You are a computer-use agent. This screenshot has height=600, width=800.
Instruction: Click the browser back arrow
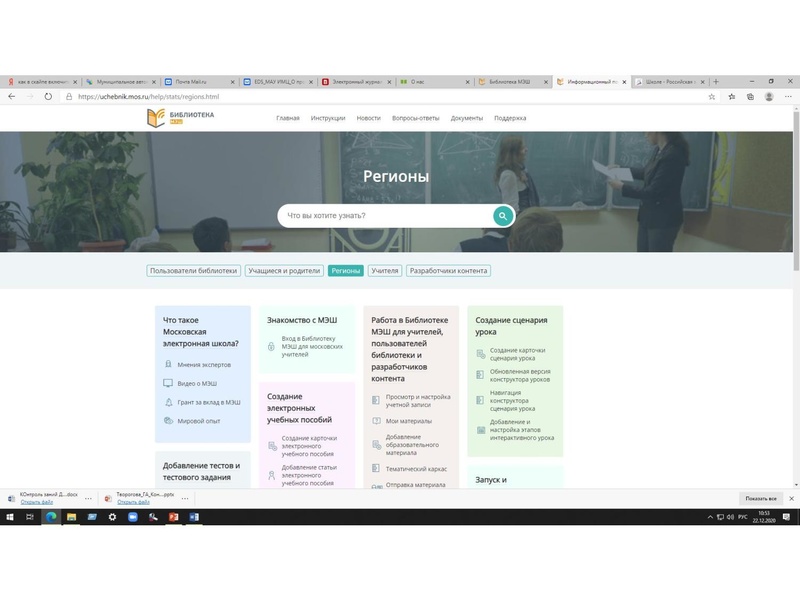[11, 97]
